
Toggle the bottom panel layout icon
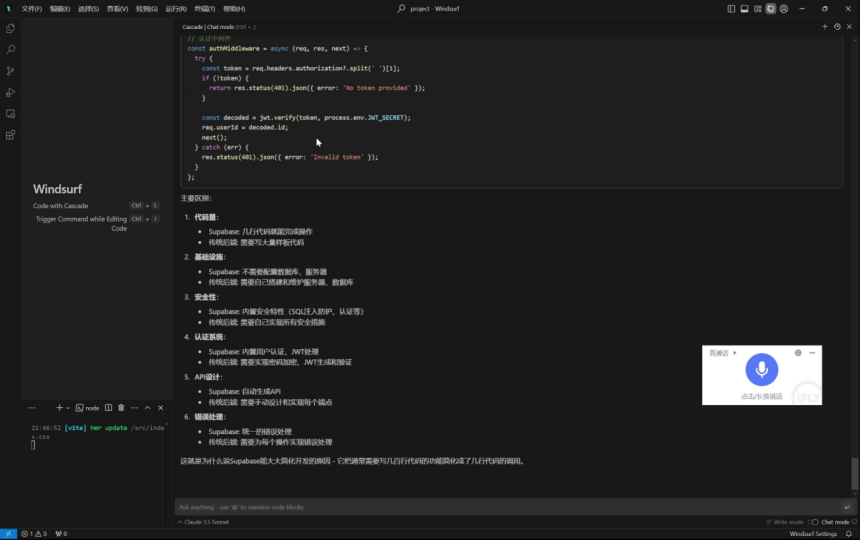744,9
